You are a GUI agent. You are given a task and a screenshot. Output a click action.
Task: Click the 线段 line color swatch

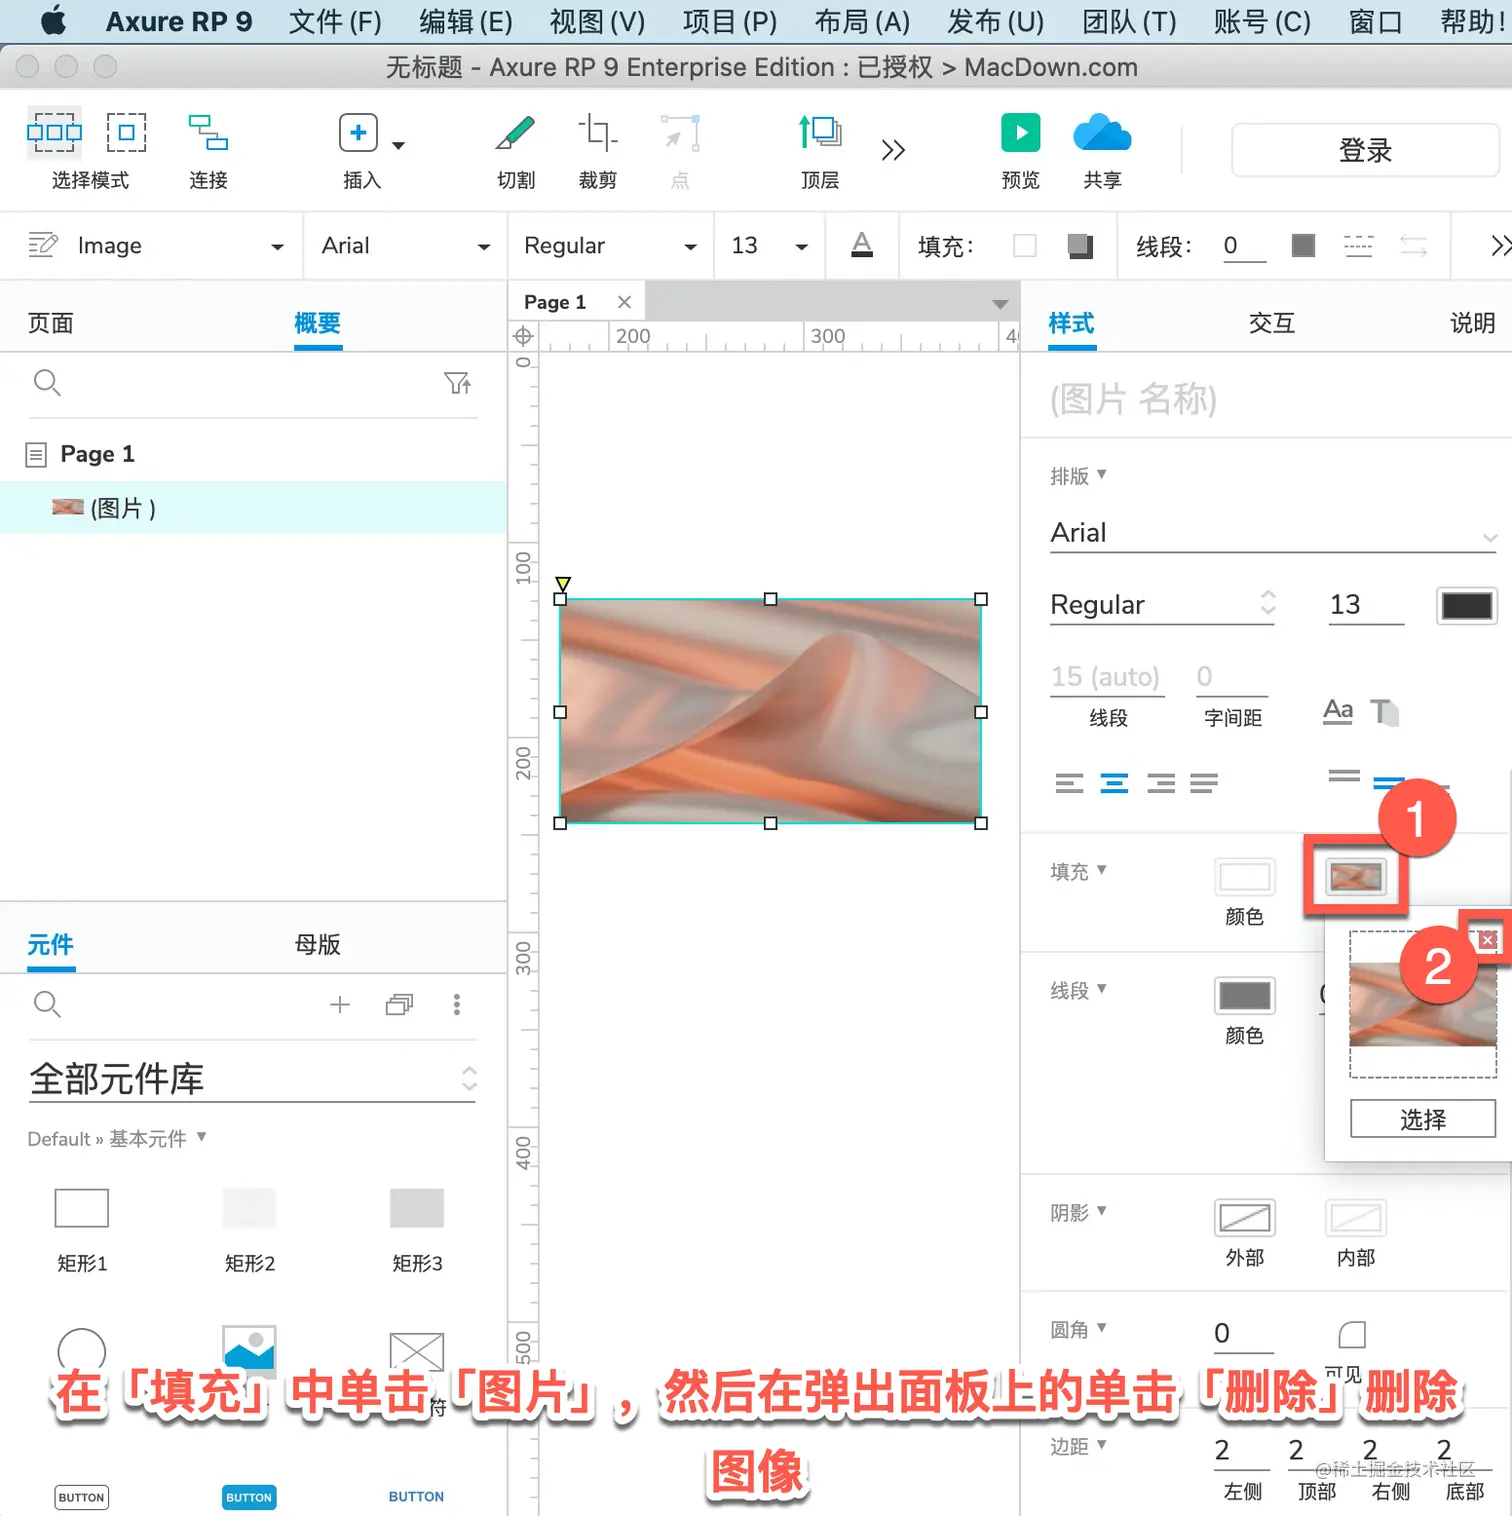tap(1244, 996)
